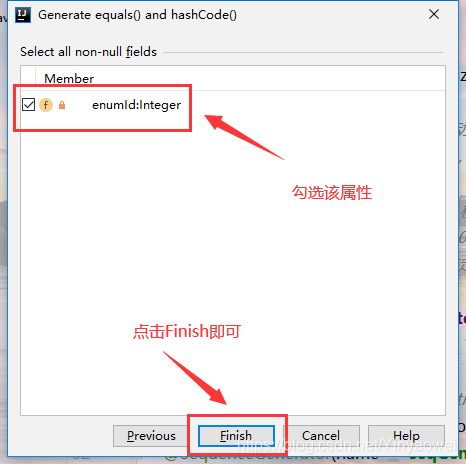Select the enumId:Integer member row text
This screenshot has height=464, width=466.
click(136, 105)
